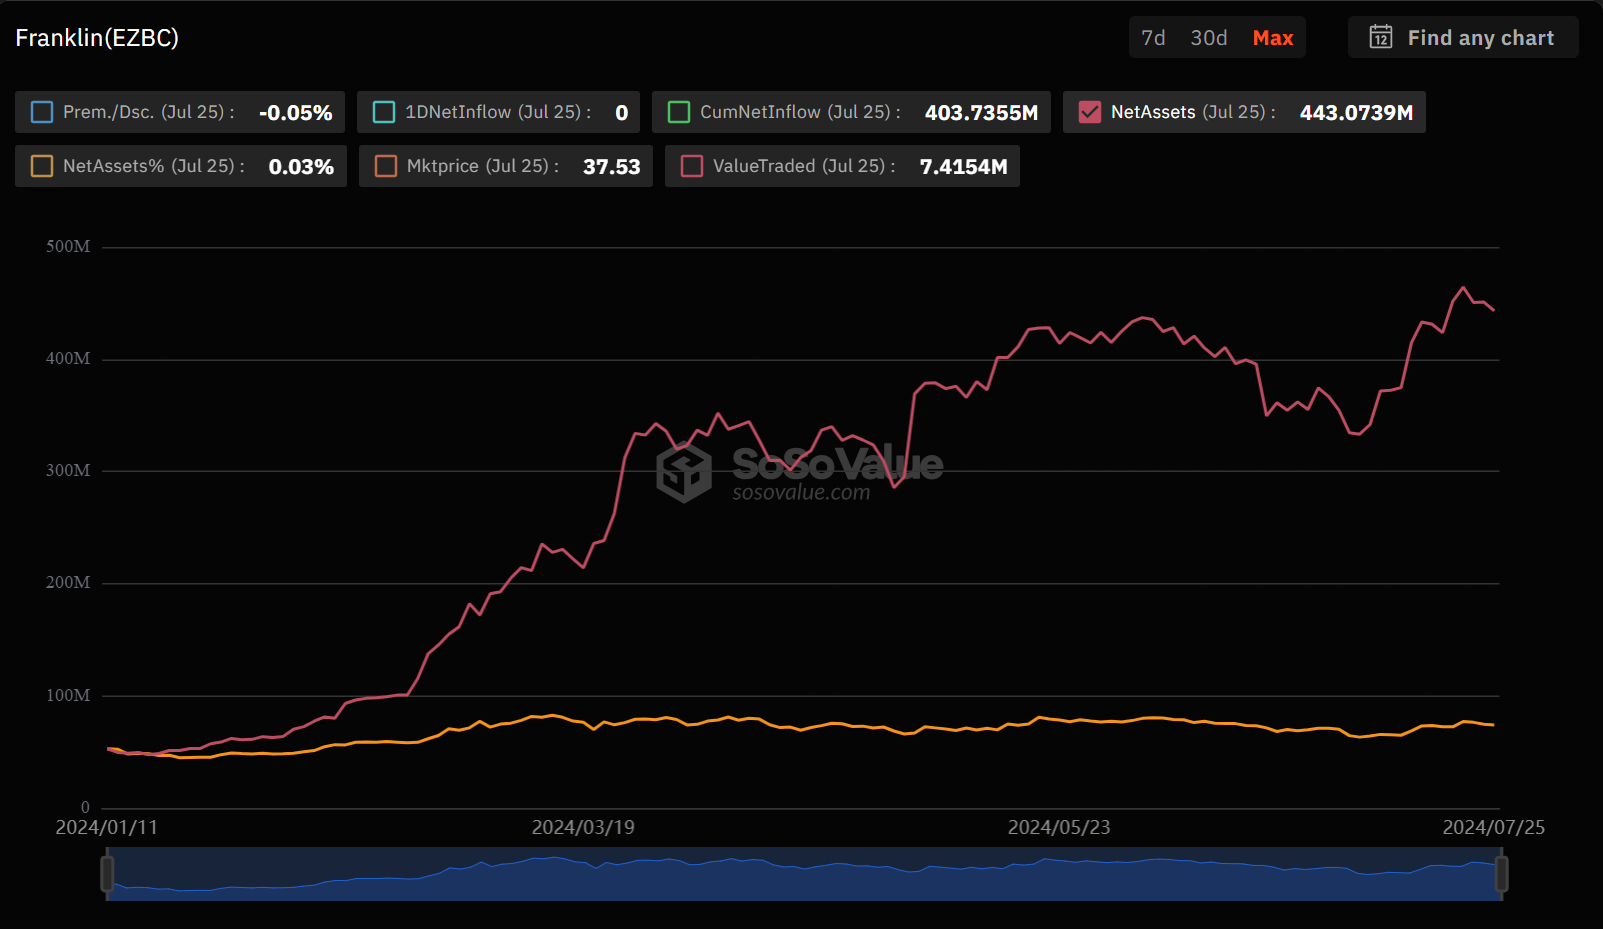Select the 30d time range tab
Image resolution: width=1603 pixels, height=929 pixels.
[1208, 38]
